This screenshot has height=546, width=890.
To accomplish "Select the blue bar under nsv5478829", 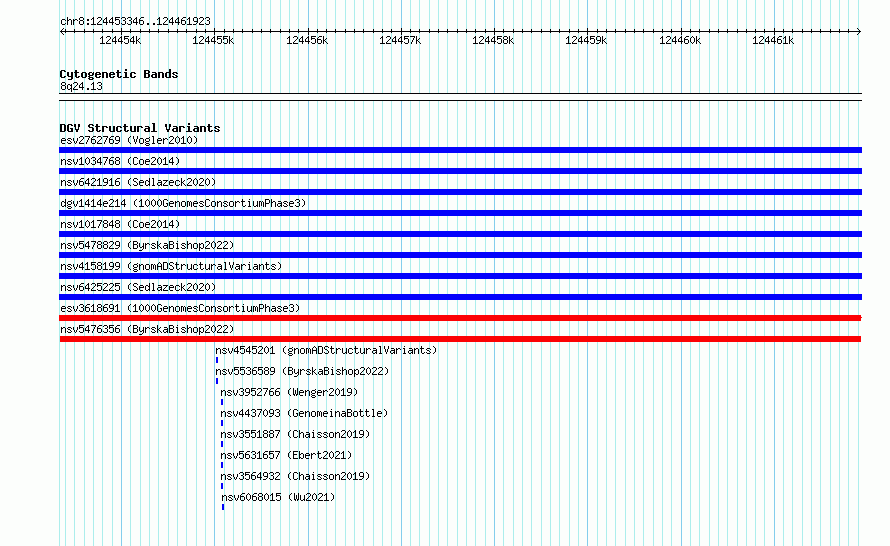I will point(460,255).
